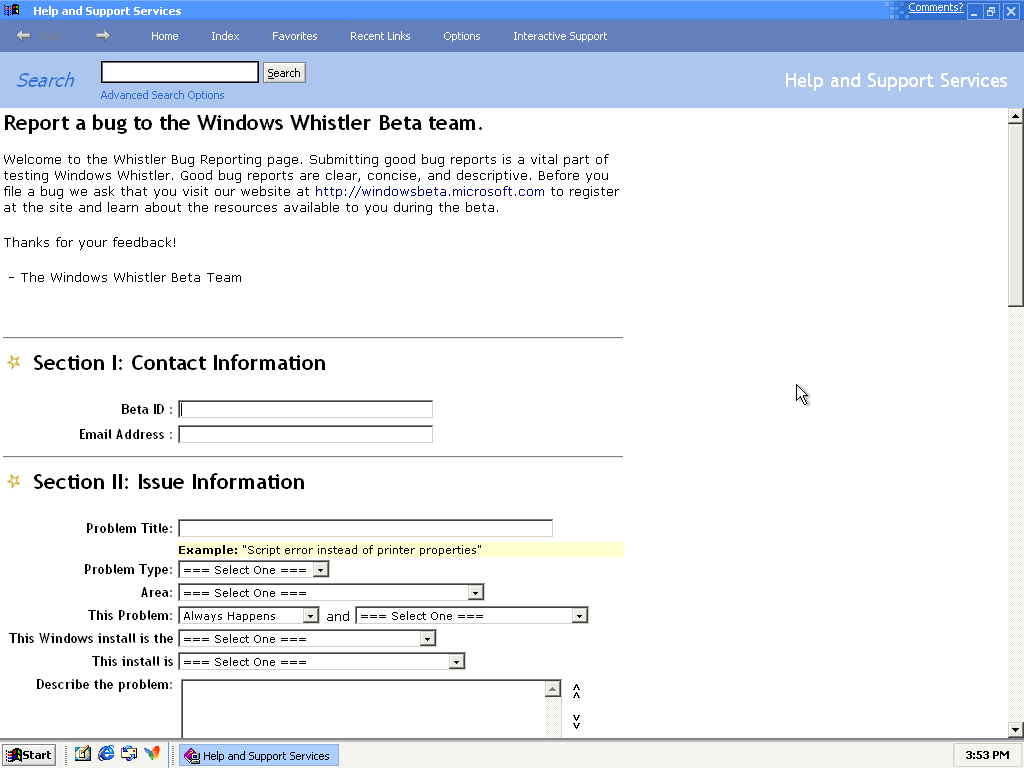Viewport: 1024px width, 768px height.
Task: Click the Example script error hint text
Action: 330,550
